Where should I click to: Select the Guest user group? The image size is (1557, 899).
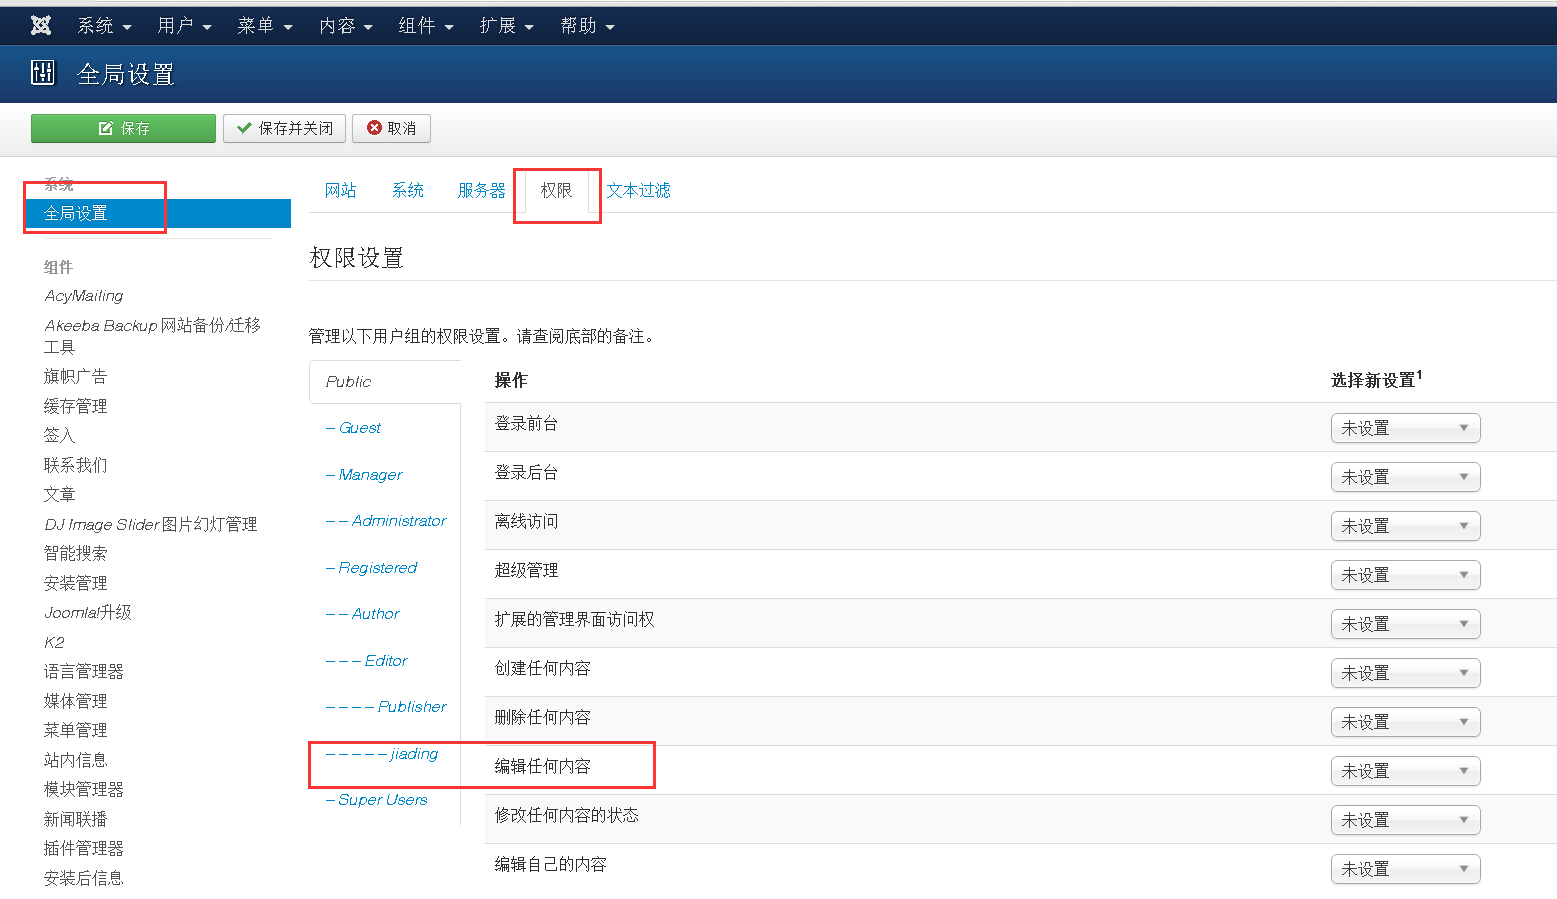(x=353, y=428)
